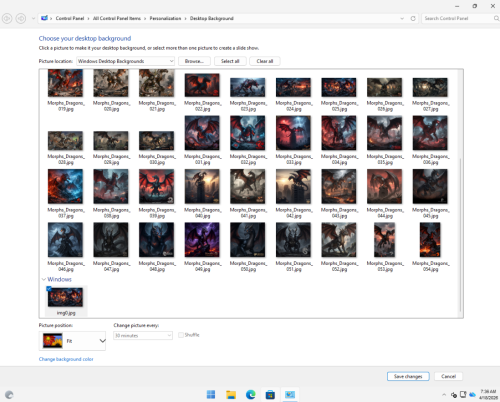
Task: Show hidden system tray icons
Action: tap(444, 395)
